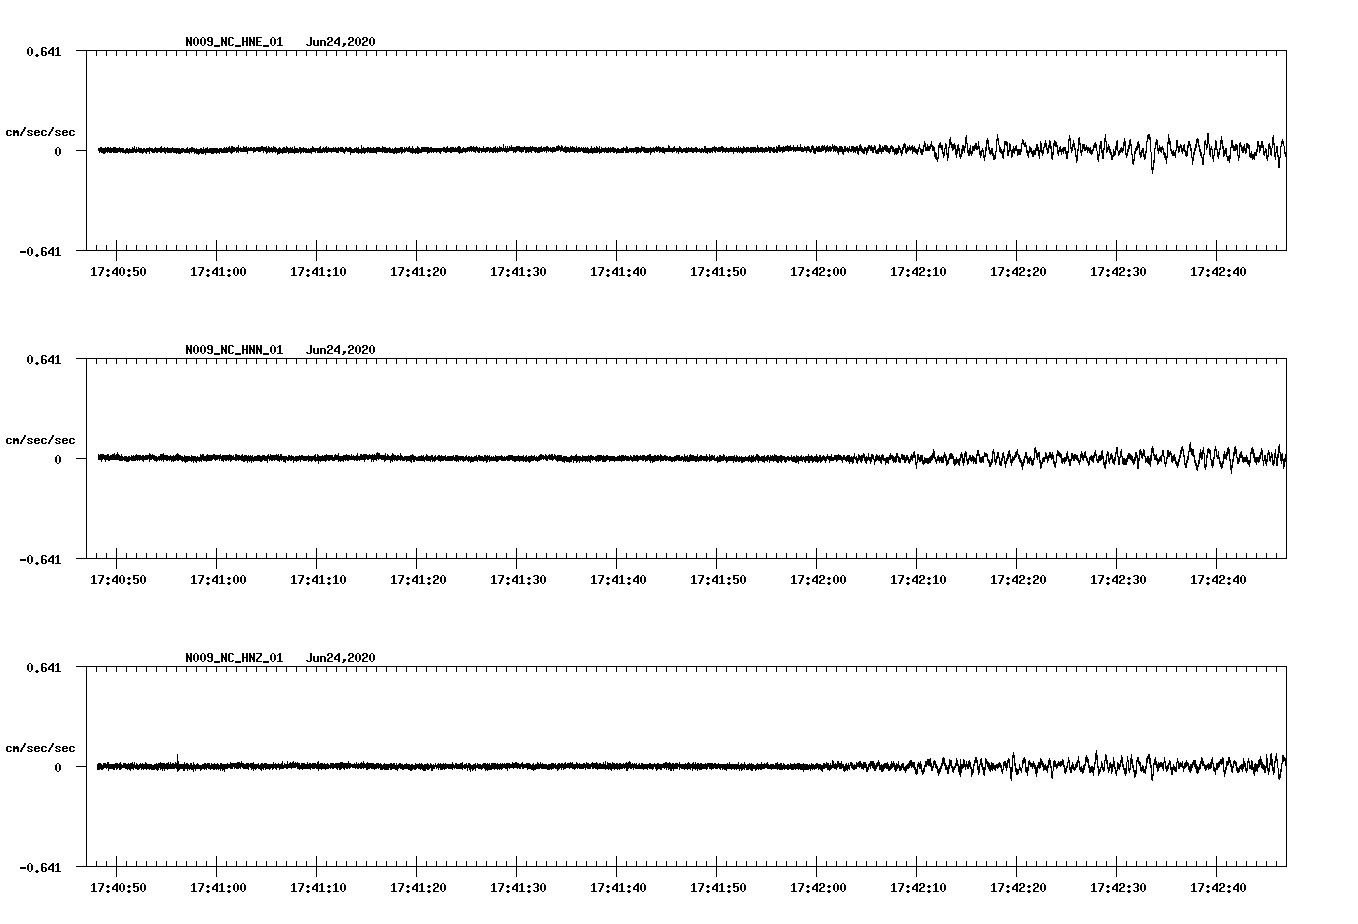
Task: Click the 17:42:40 time label on HNZ plot
Action: (1218, 887)
